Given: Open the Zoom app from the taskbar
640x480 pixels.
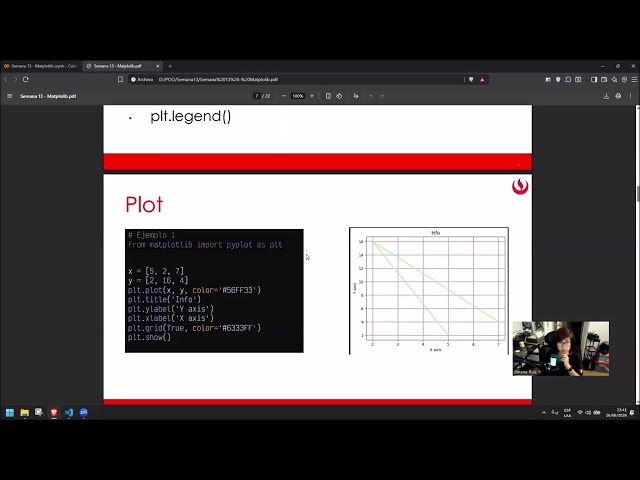Looking at the screenshot, I should [83, 413].
